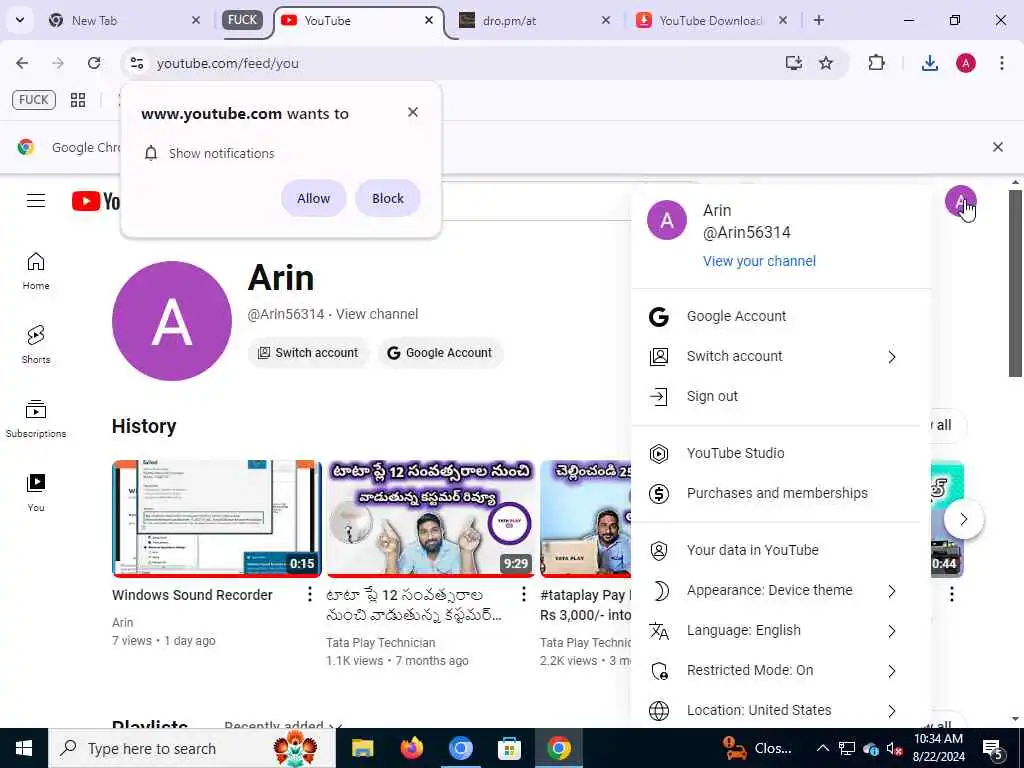The image size is (1024, 768).
Task: Go back to the previous page
Action: click(x=22, y=63)
